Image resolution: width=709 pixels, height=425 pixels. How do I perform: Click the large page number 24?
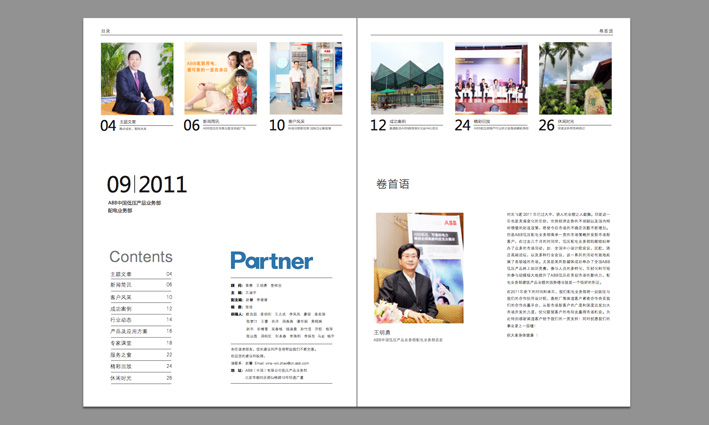[x=462, y=125]
